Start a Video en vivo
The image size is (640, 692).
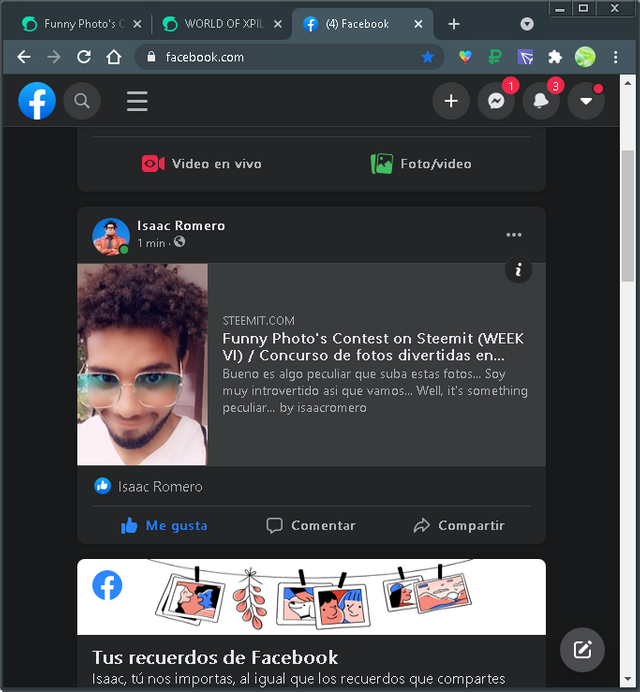[x=202, y=164]
